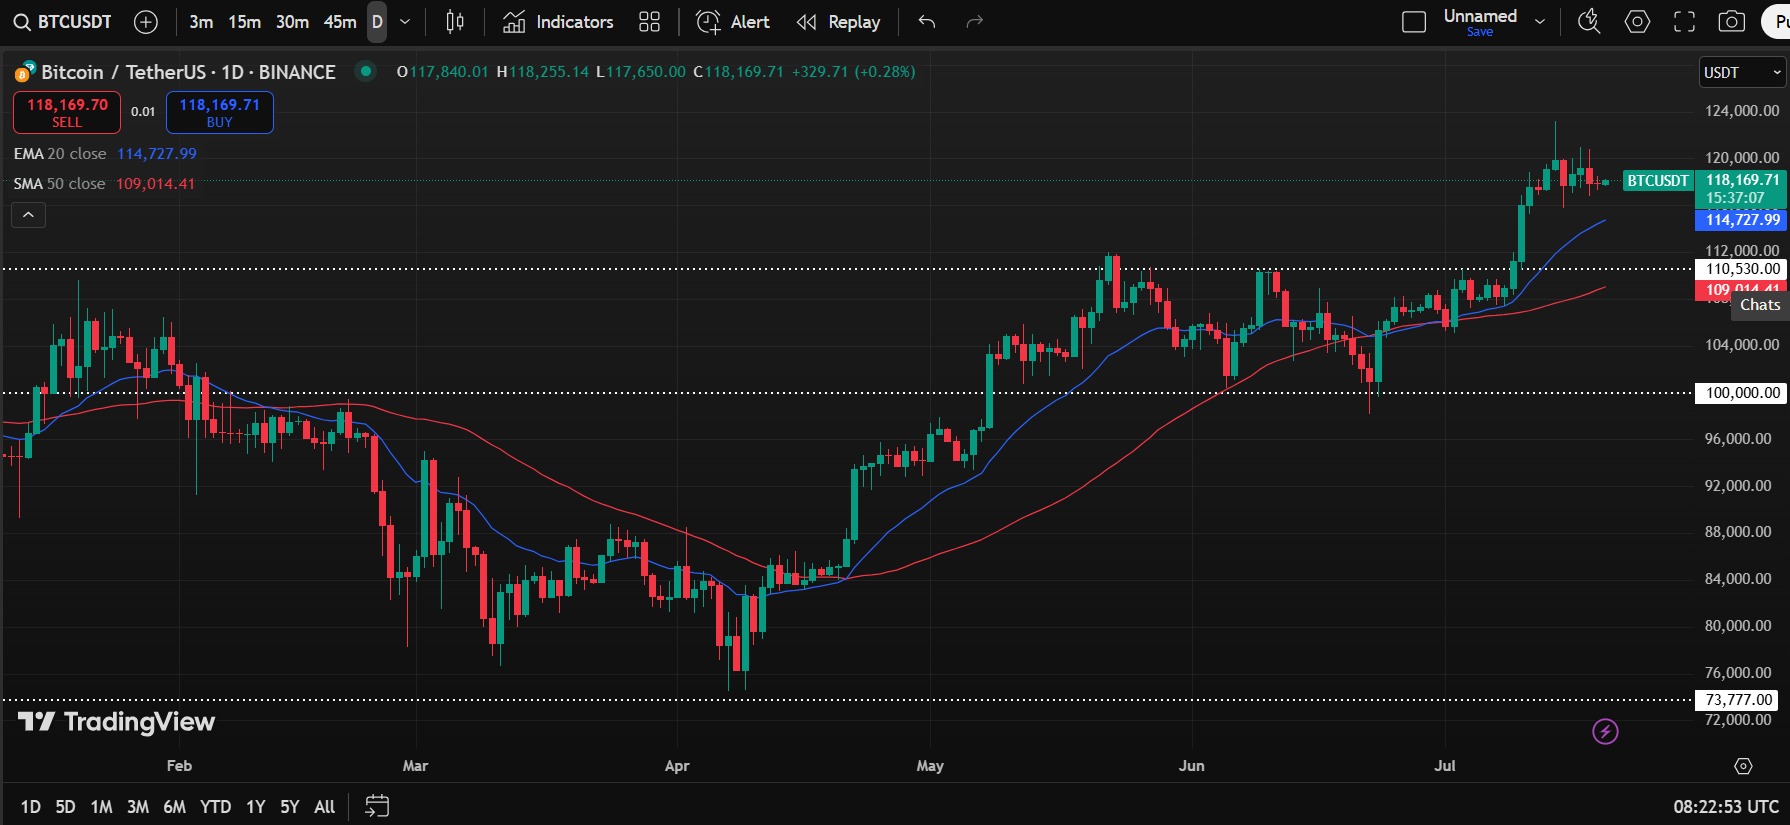This screenshot has width=1790, height=825.
Task: Open the indicator templates grid icon
Action: (x=650, y=22)
